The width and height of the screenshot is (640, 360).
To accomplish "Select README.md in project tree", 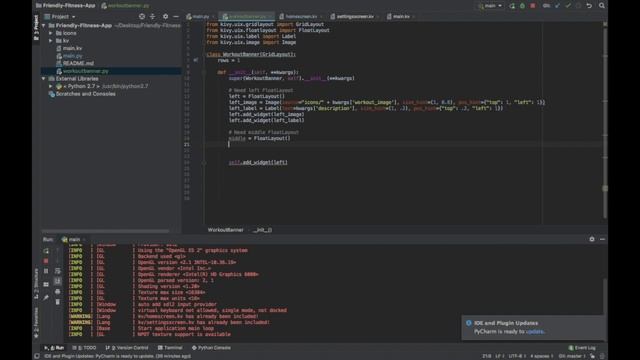I will [x=78, y=63].
